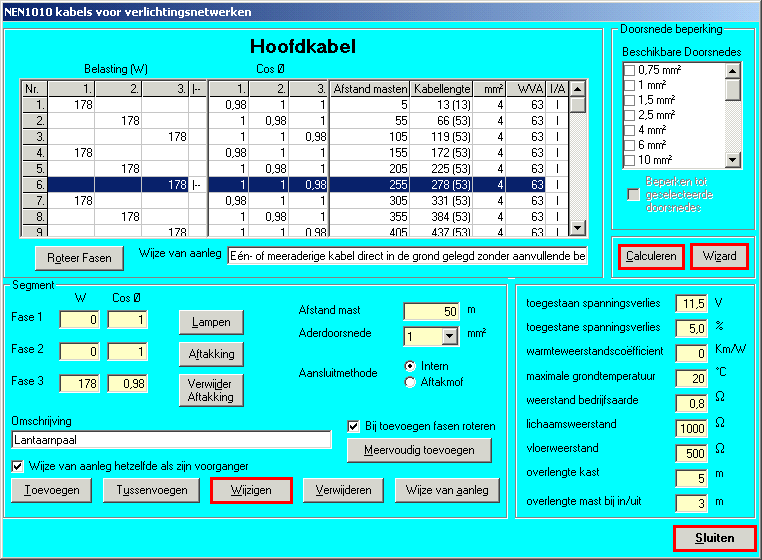Select the Aftakmof connection method
This screenshot has width=762, height=560.
(410, 383)
